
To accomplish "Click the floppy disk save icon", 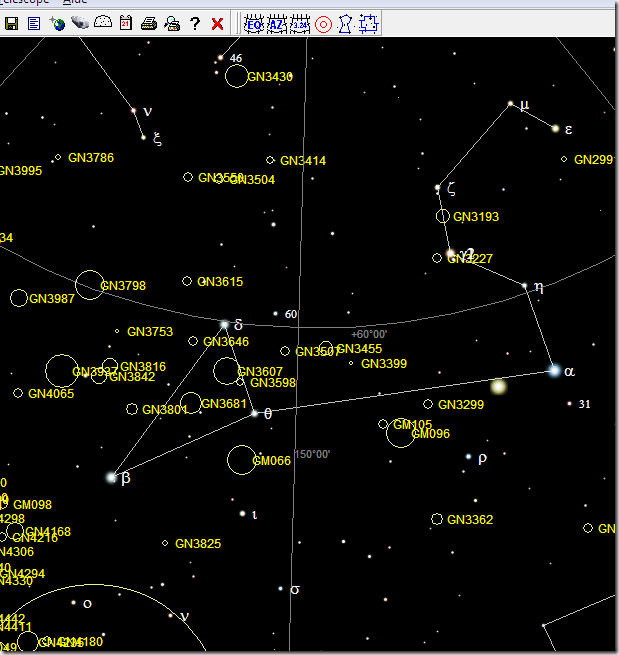I will point(11,24).
